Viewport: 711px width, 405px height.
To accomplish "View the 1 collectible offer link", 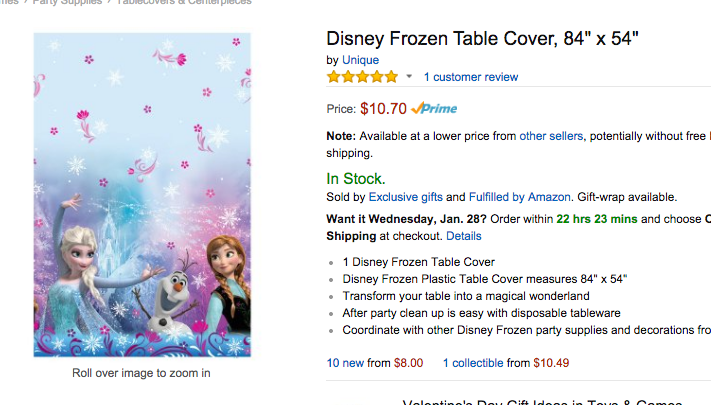I will (x=473, y=363).
